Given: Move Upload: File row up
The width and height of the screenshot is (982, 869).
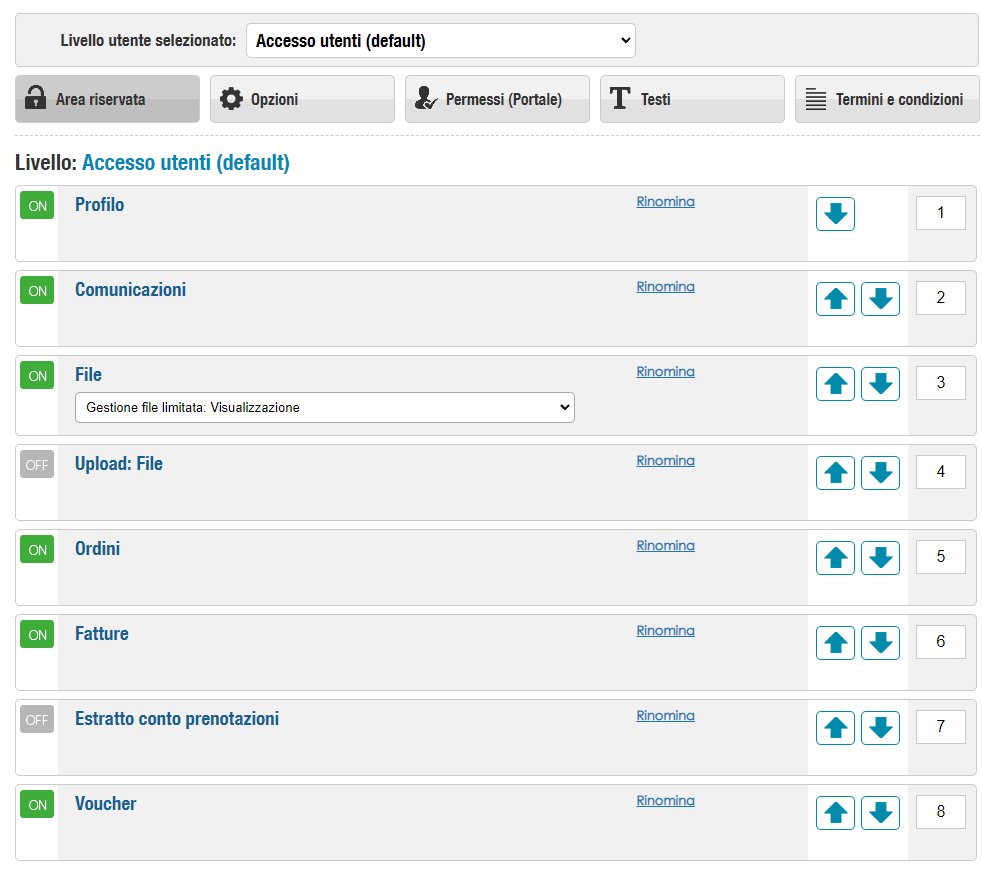Looking at the screenshot, I should tap(835, 473).
